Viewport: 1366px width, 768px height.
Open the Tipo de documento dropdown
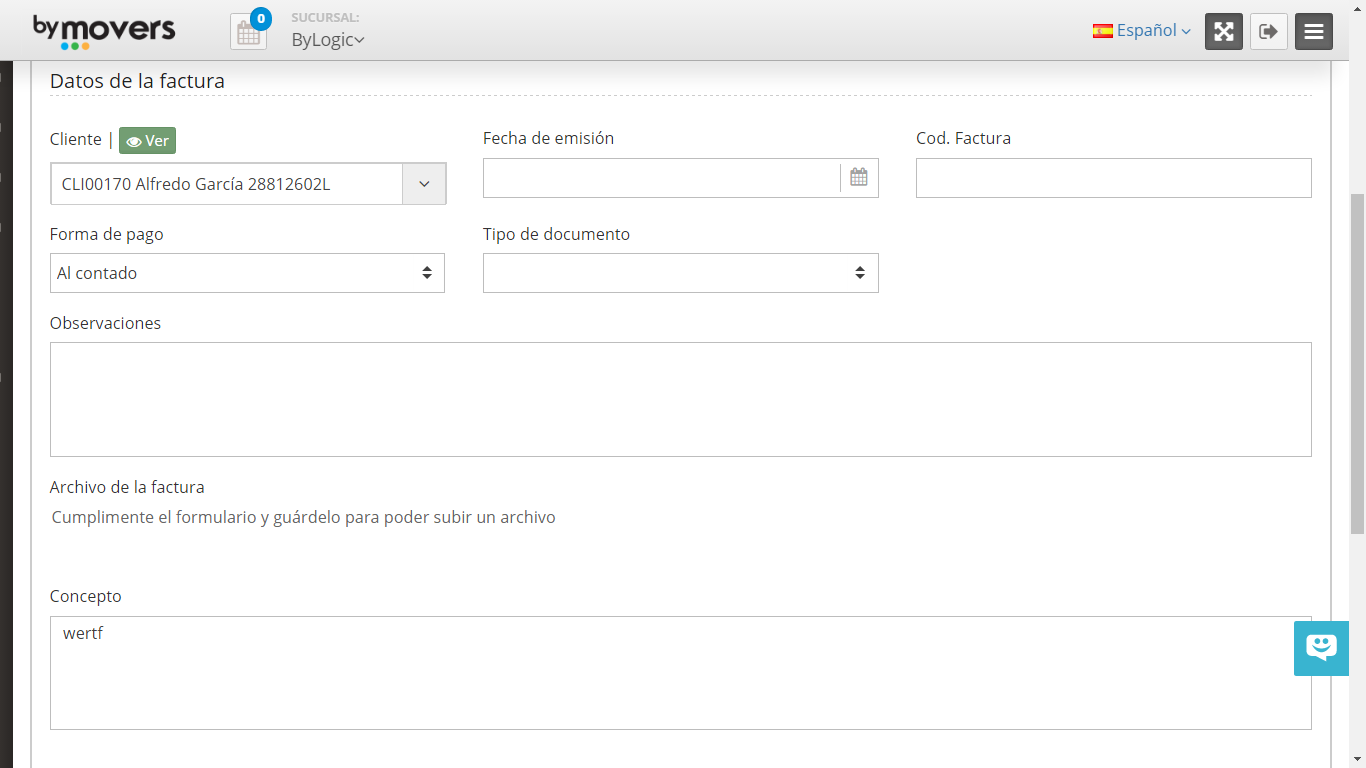pos(680,273)
